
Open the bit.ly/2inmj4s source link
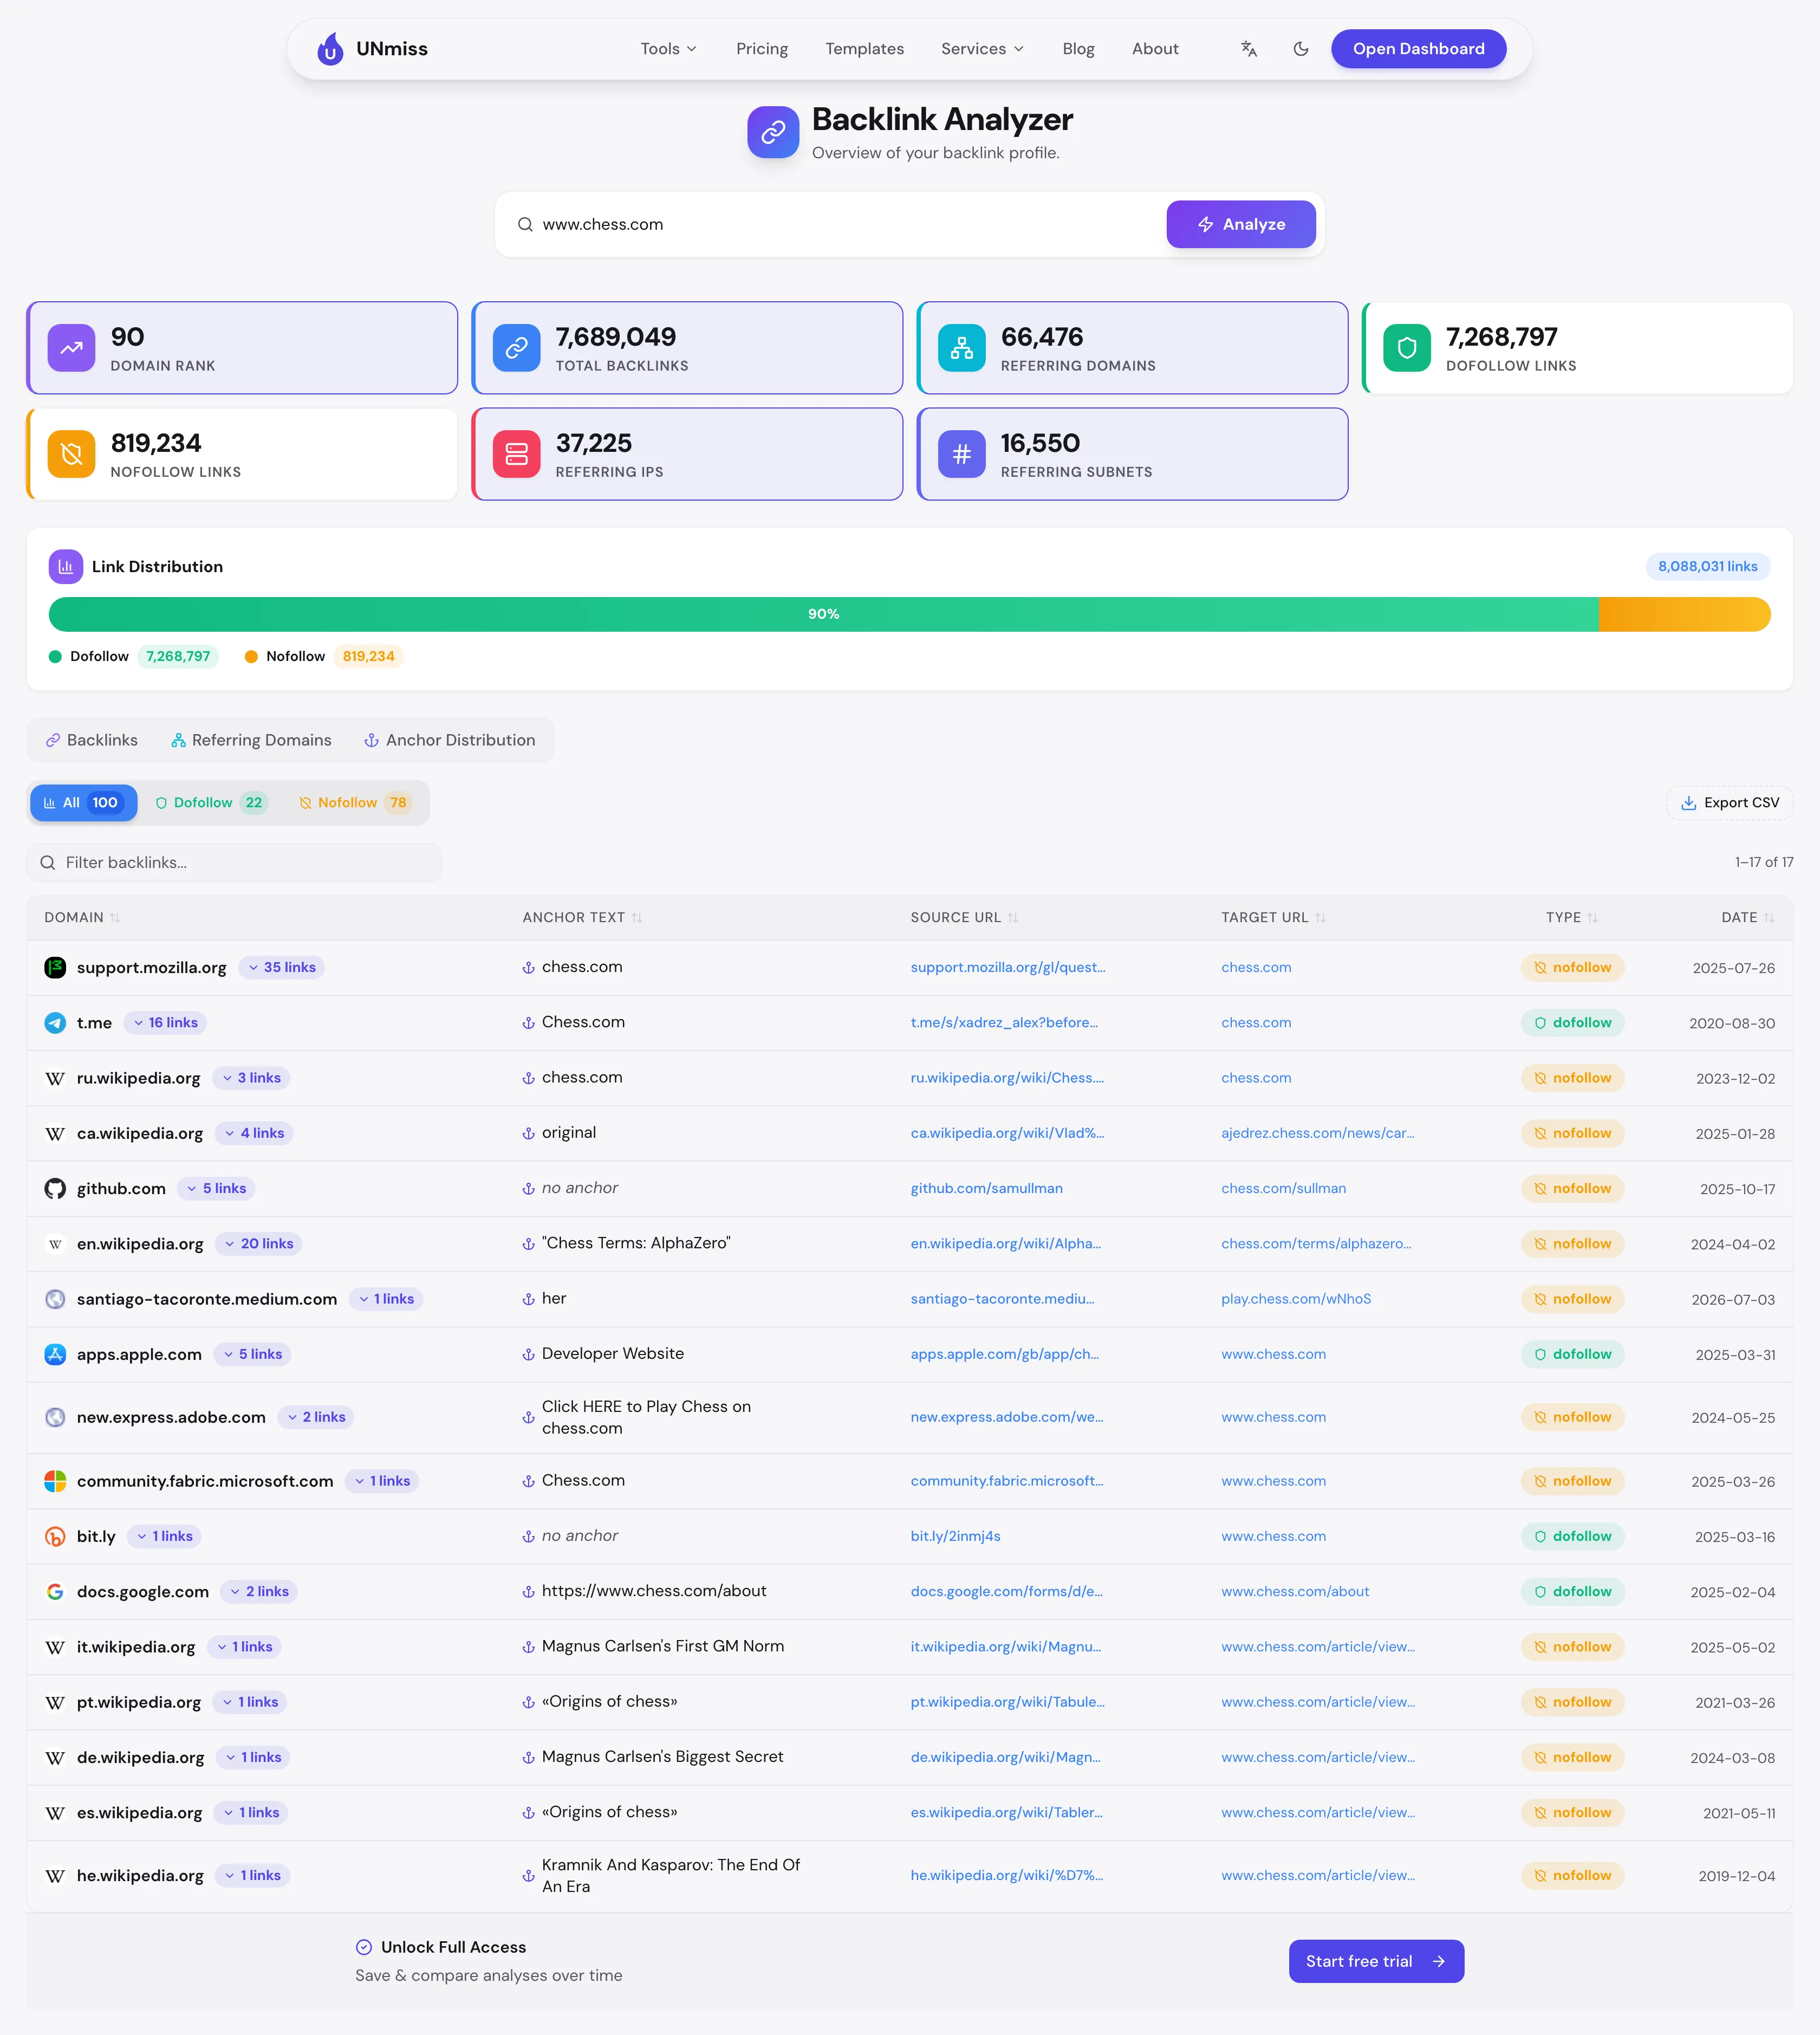click(x=955, y=1536)
